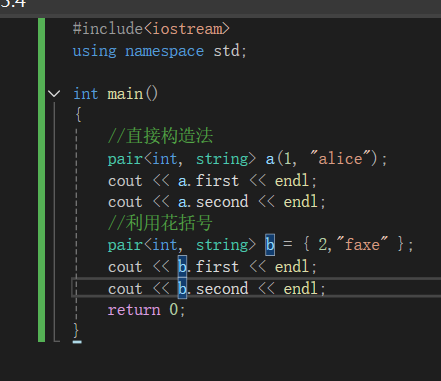Screen dimensions: 441x381
Task: Click 'second' in the b.second line
Action: click(x=222, y=289)
